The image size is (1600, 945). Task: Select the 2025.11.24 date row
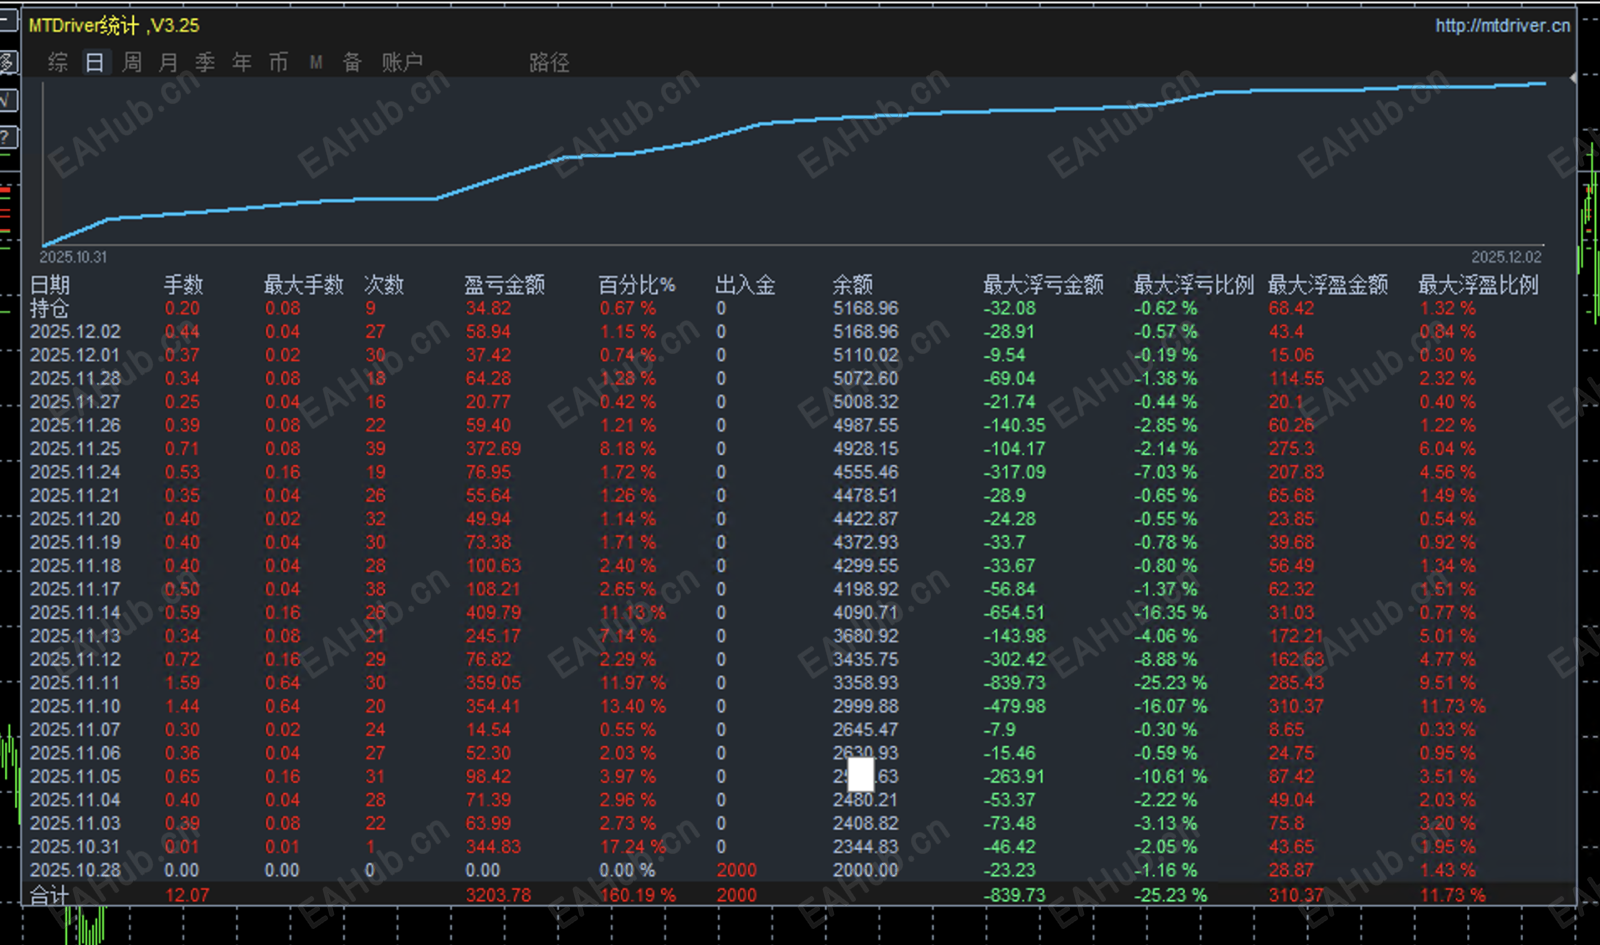tap(75, 472)
